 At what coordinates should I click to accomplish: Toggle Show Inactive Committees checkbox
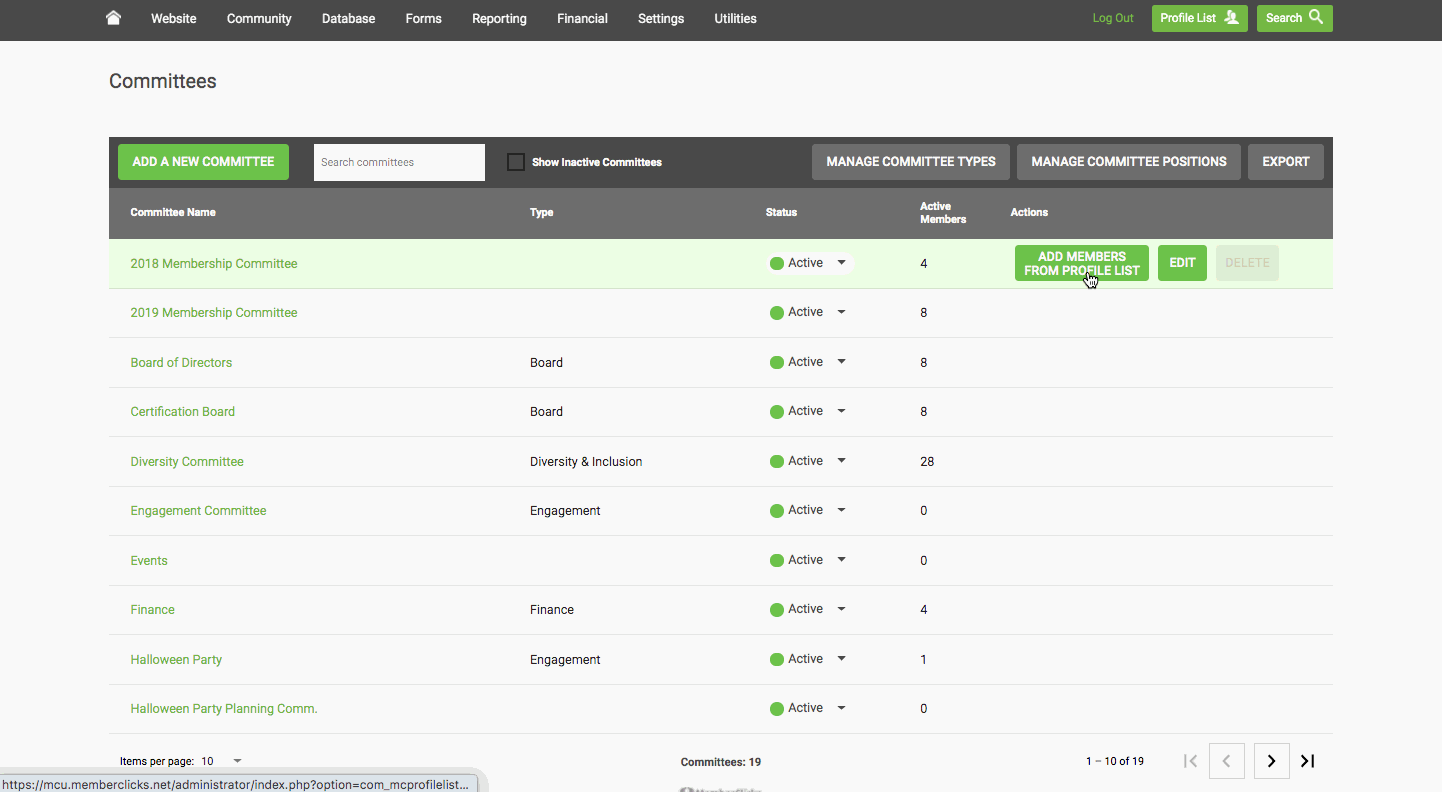click(x=516, y=162)
